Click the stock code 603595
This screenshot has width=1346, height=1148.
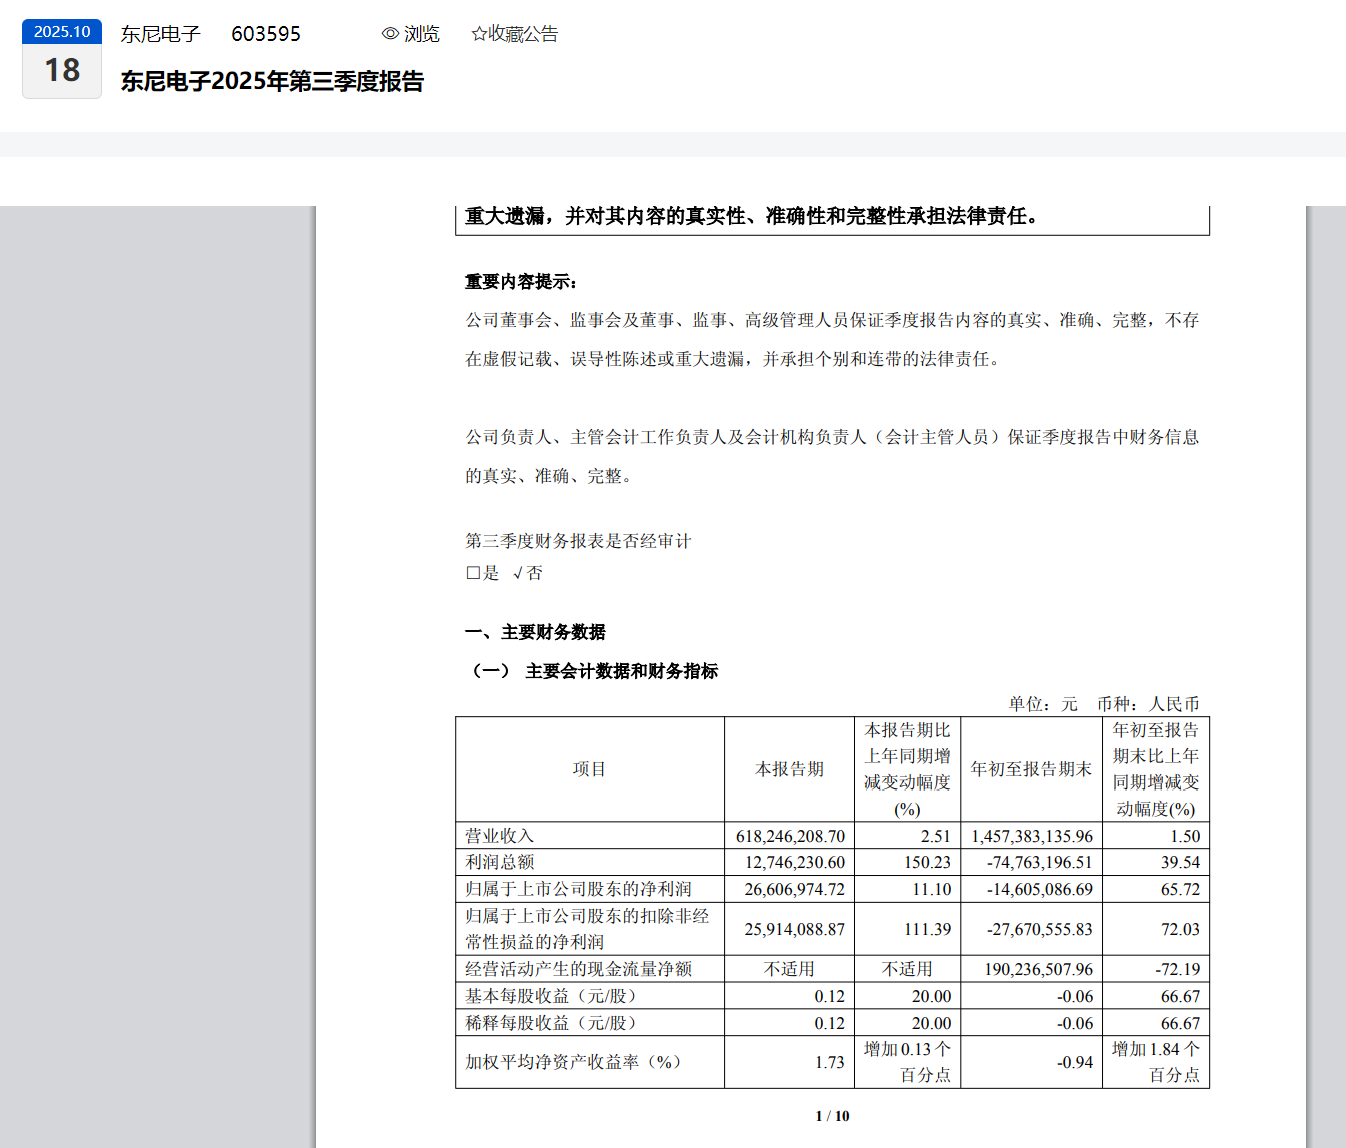tap(266, 34)
